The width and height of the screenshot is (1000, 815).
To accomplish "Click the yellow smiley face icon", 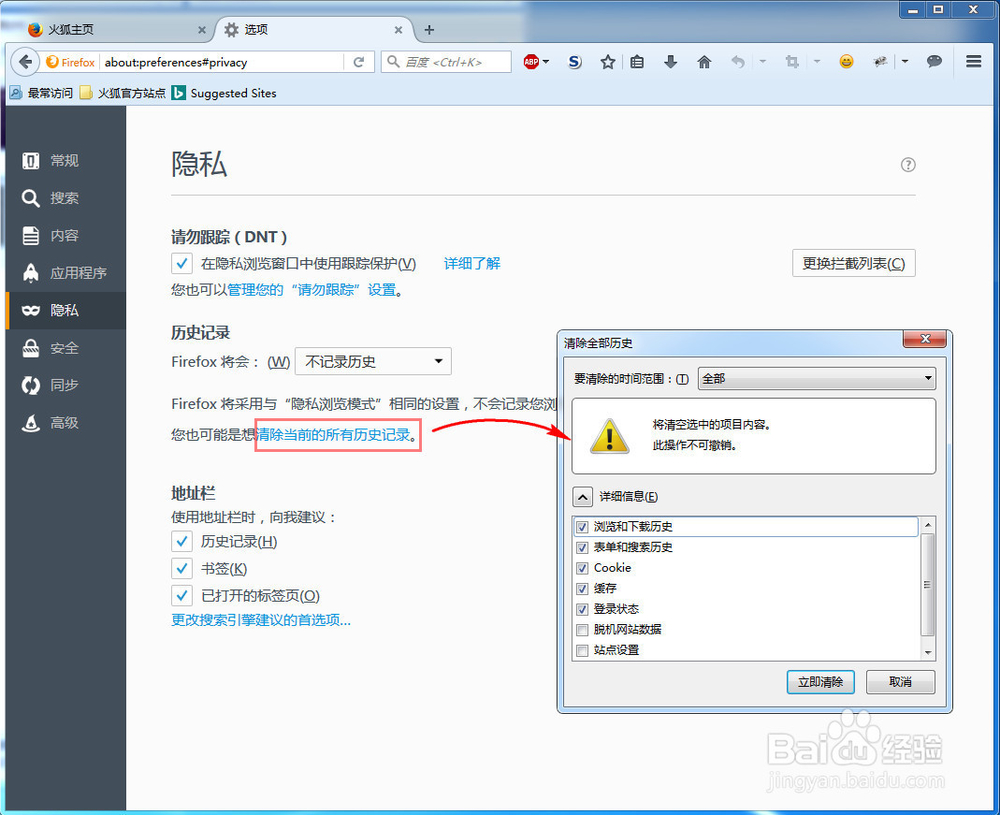I will (x=846, y=61).
